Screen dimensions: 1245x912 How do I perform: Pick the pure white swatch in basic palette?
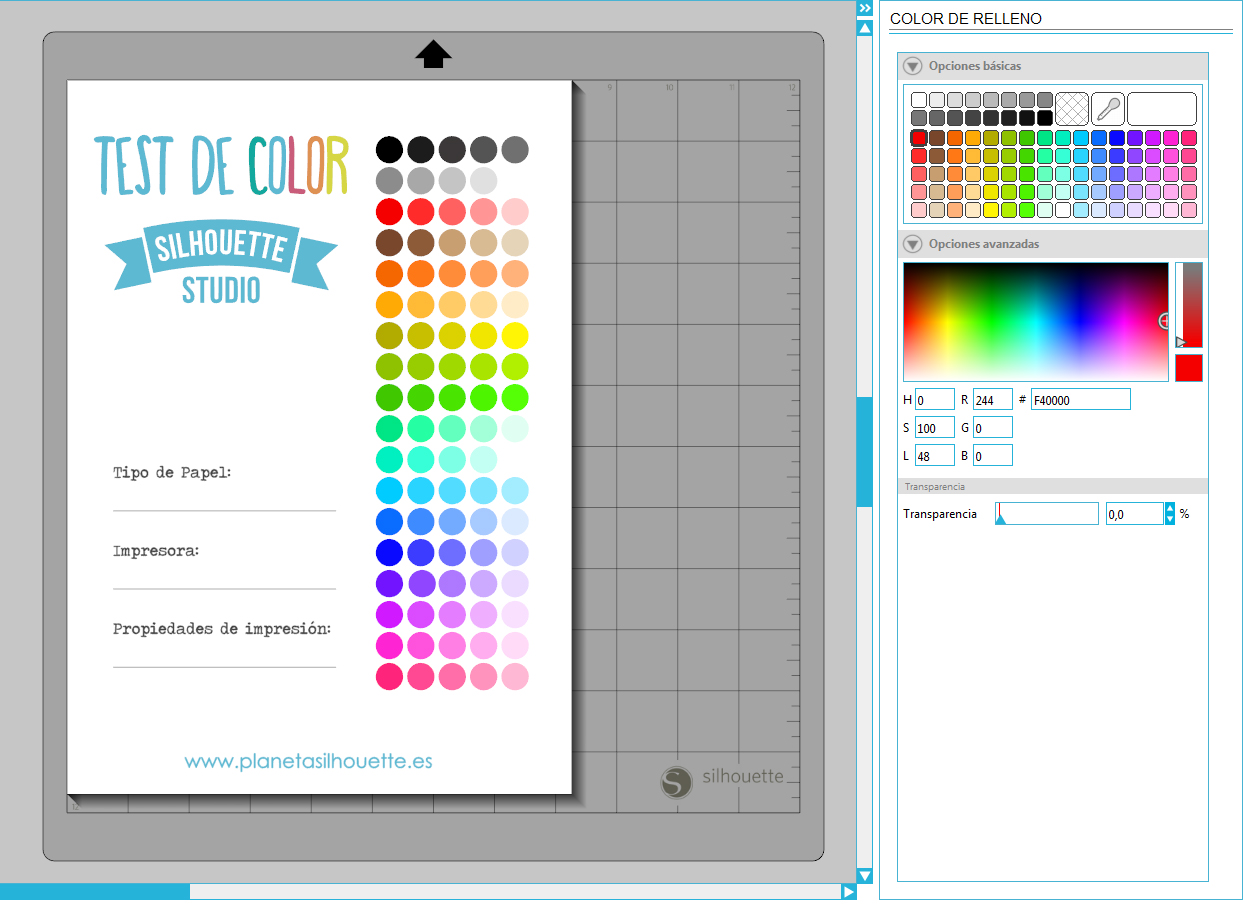point(918,100)
